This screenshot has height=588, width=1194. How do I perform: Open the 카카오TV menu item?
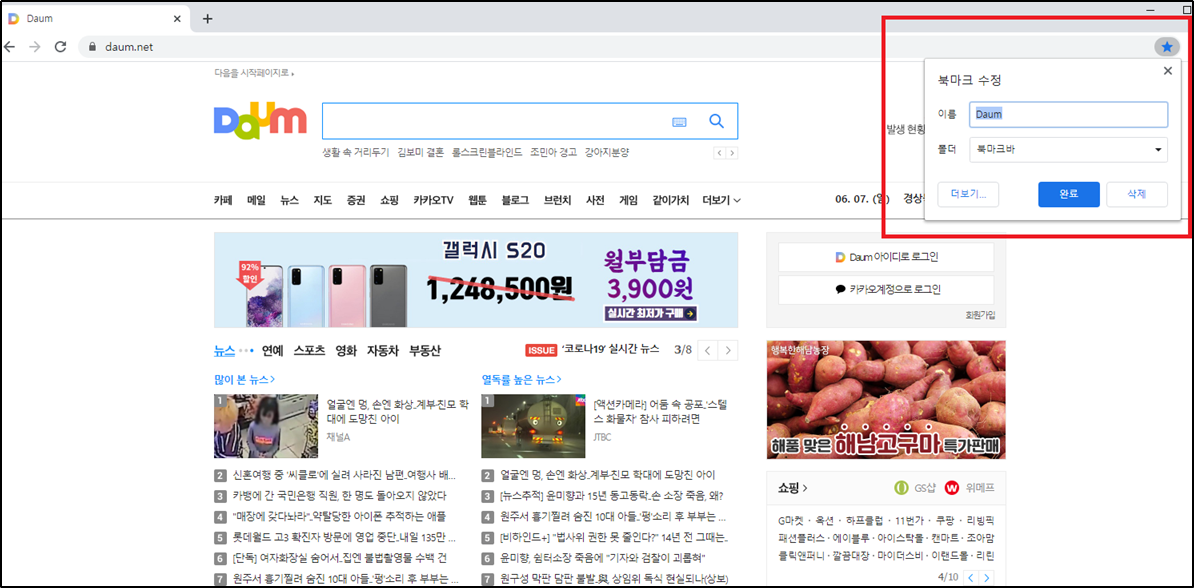click(x=433, y=200)
